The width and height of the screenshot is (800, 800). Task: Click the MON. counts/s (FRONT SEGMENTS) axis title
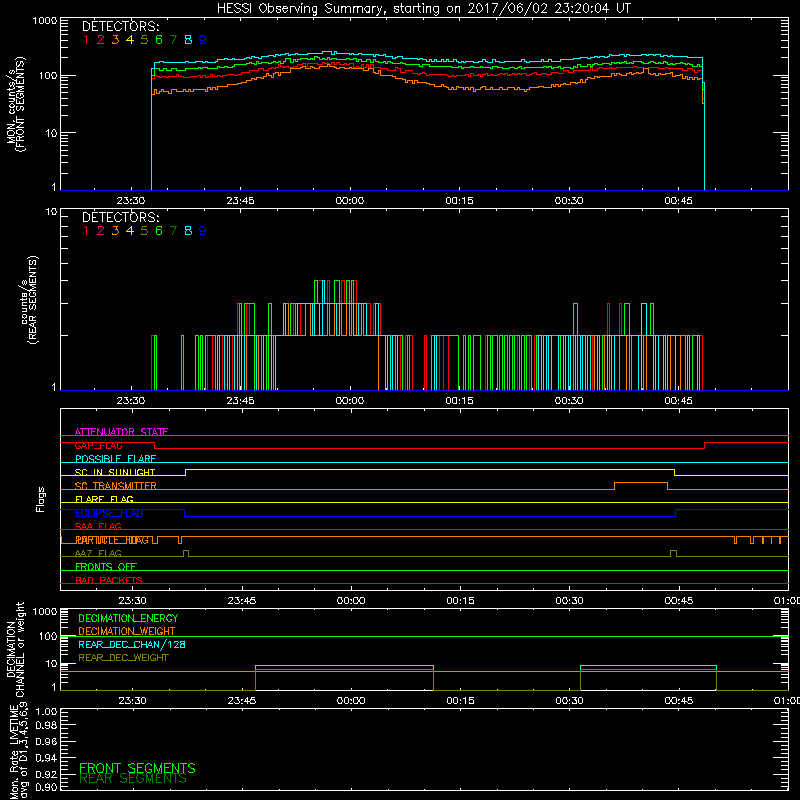tap(15, 104)
